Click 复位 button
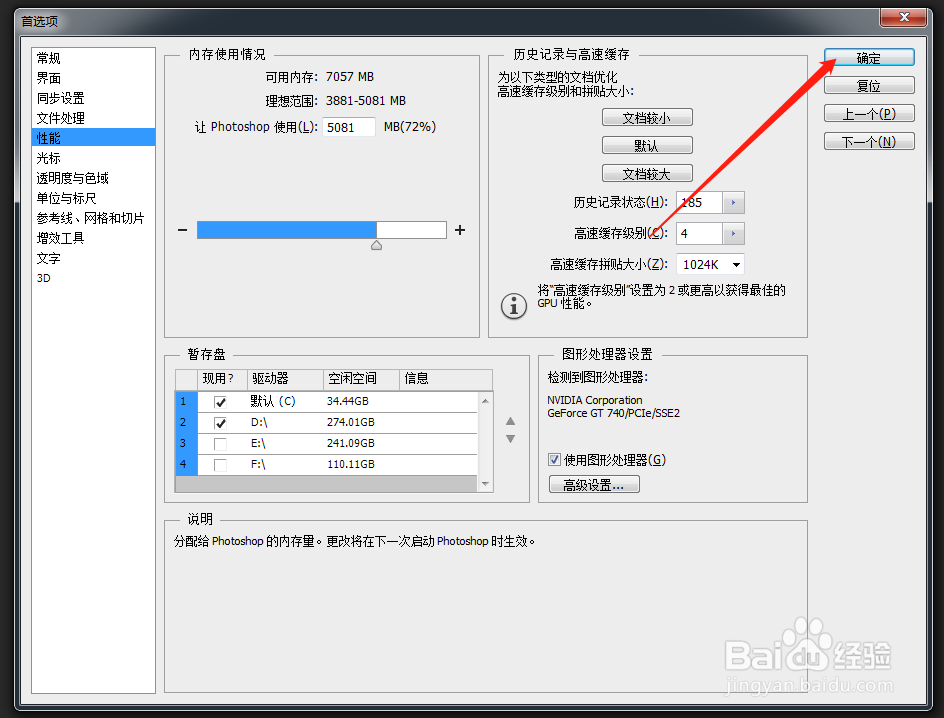Screen dimensions: 944x718 click(x=869, y=85)
